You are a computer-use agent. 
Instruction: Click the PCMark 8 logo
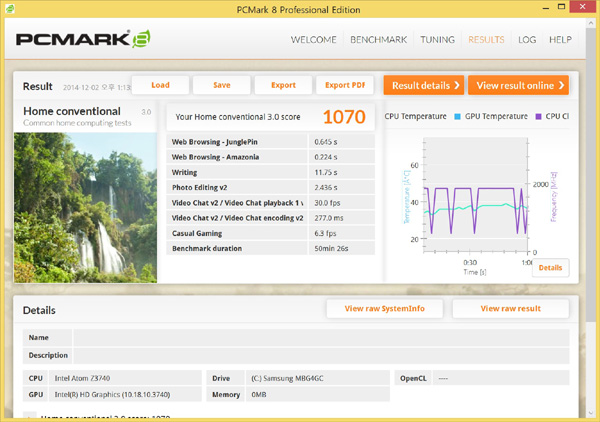point(83,39)
